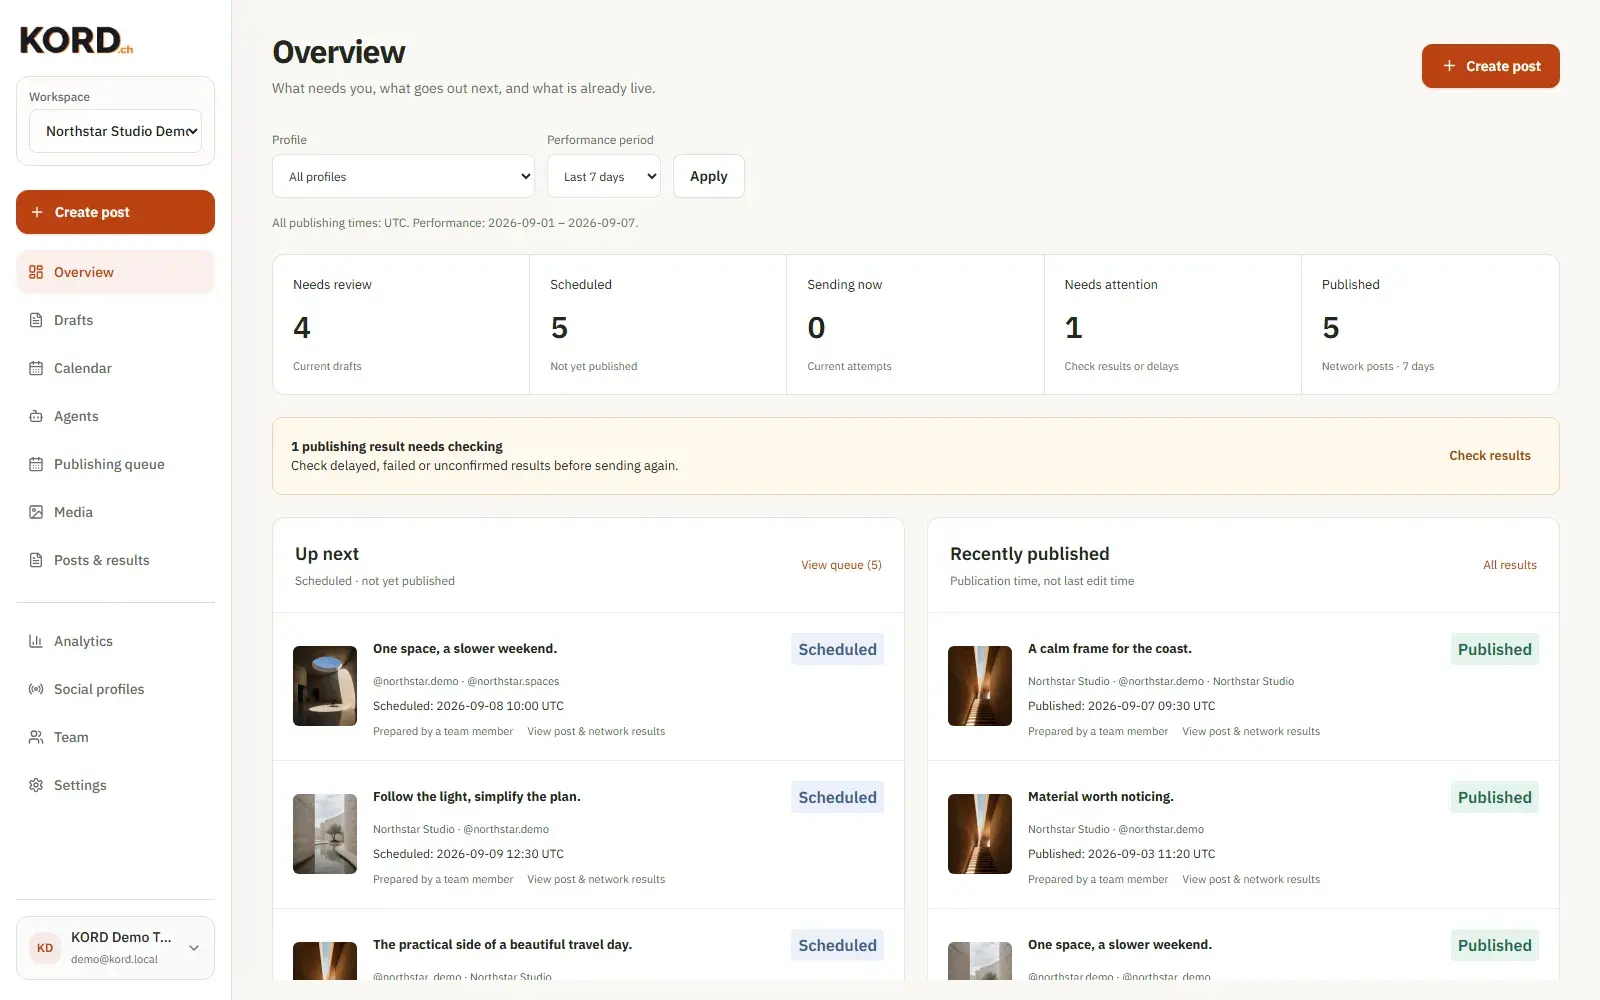
Task: Open thumbnail of 'Material worth noticing'
Action: click(x=980, y=834)
